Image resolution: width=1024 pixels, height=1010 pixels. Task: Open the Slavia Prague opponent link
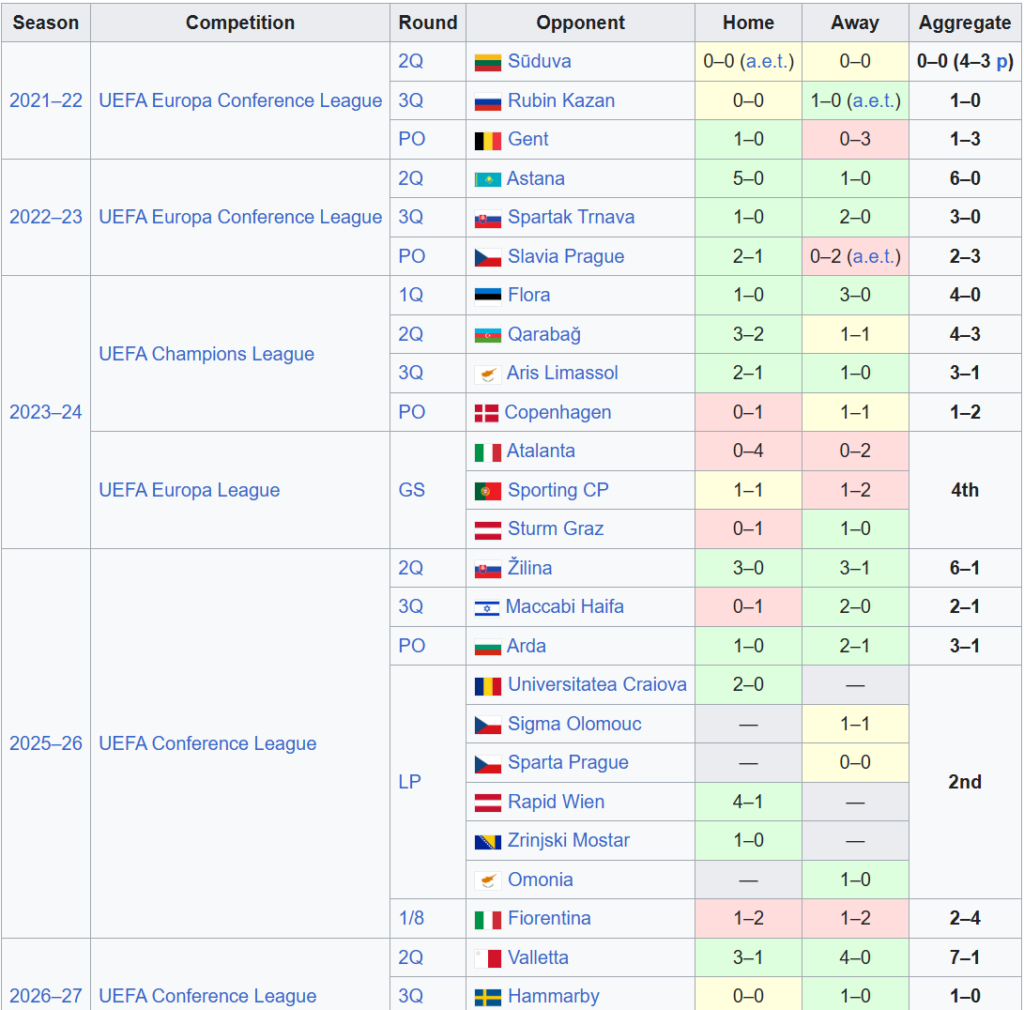[566, 257]
